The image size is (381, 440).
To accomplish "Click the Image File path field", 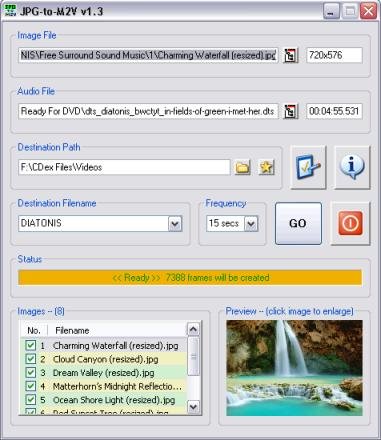I will pos(148,55).
